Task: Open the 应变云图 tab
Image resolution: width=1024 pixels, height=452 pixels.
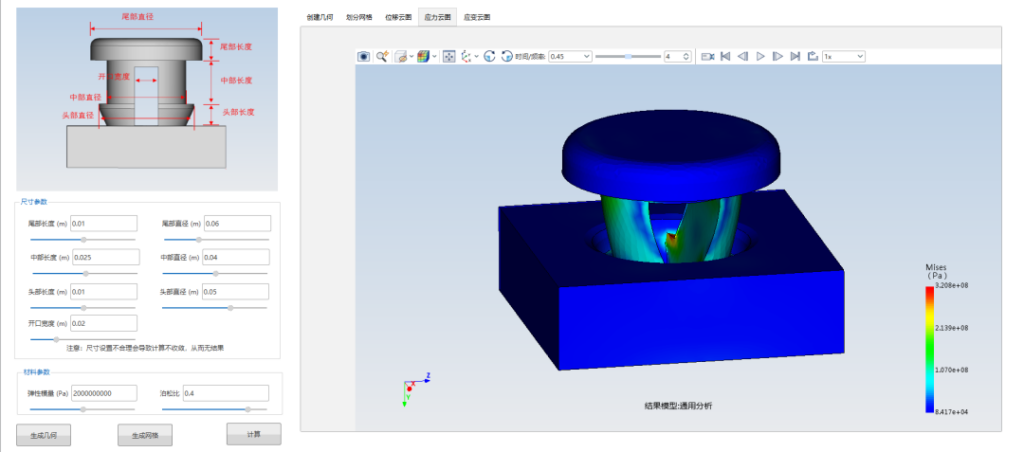Action: (x=477, y=17)
